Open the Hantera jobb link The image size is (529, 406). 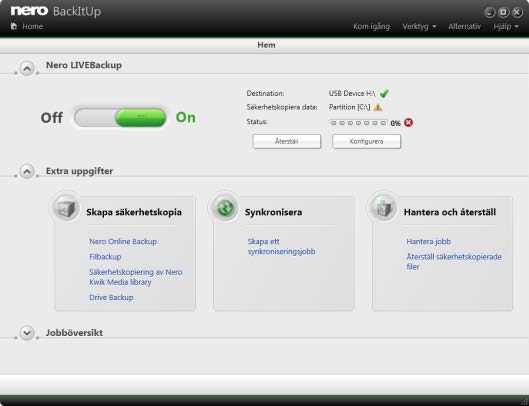[x=428, y=242]
